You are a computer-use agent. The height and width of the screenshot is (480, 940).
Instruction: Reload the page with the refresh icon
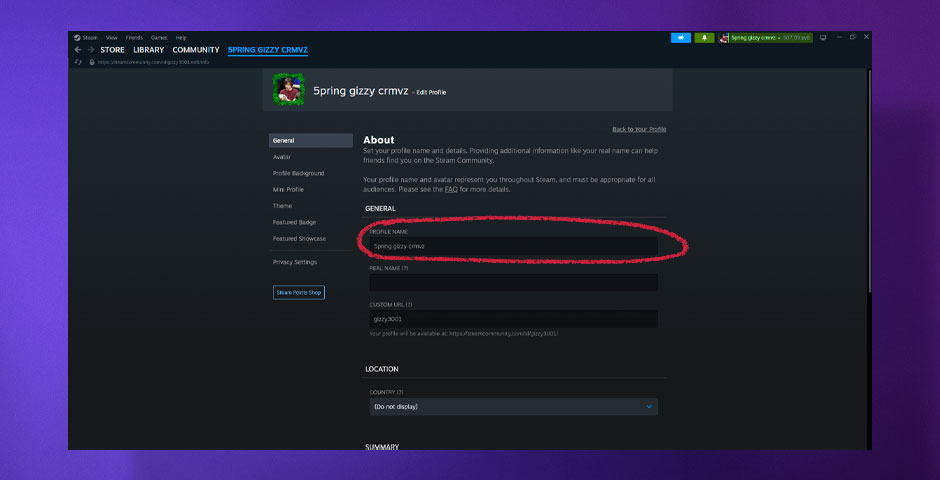click(x=78, y=62)
